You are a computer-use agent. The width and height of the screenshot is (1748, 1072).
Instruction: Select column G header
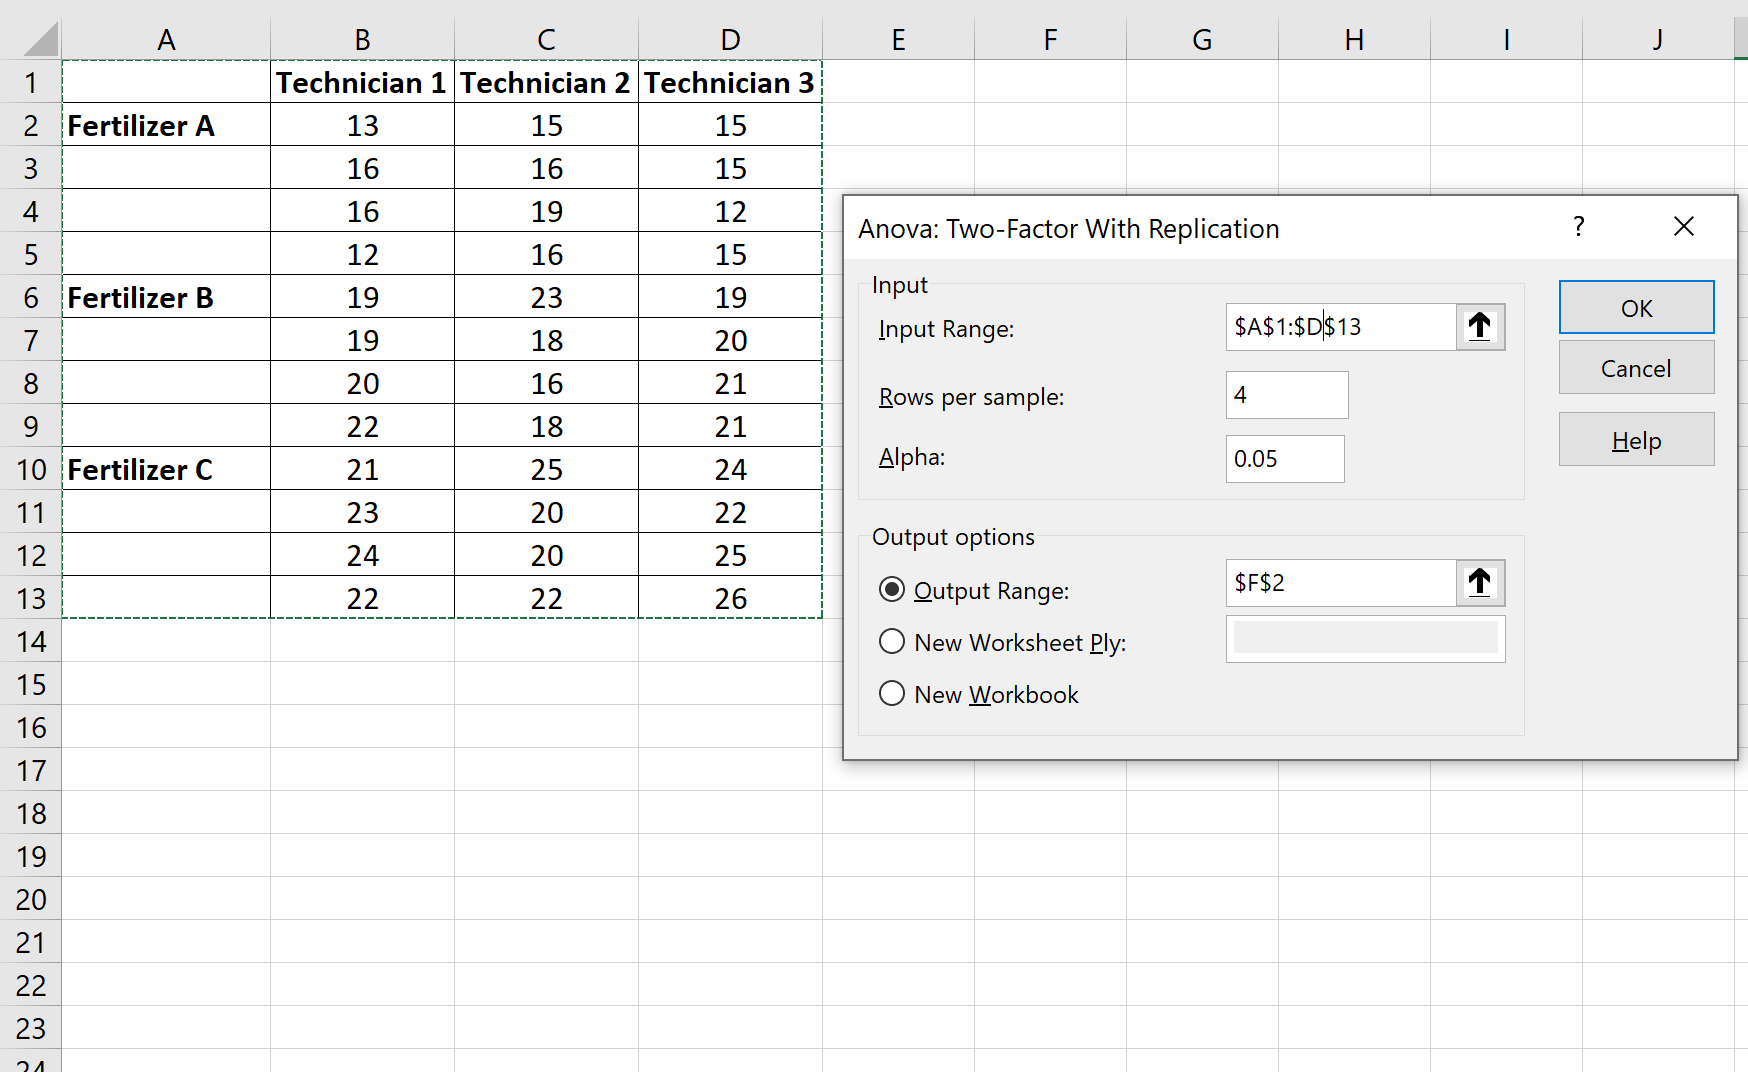[x=1202, y=40]
